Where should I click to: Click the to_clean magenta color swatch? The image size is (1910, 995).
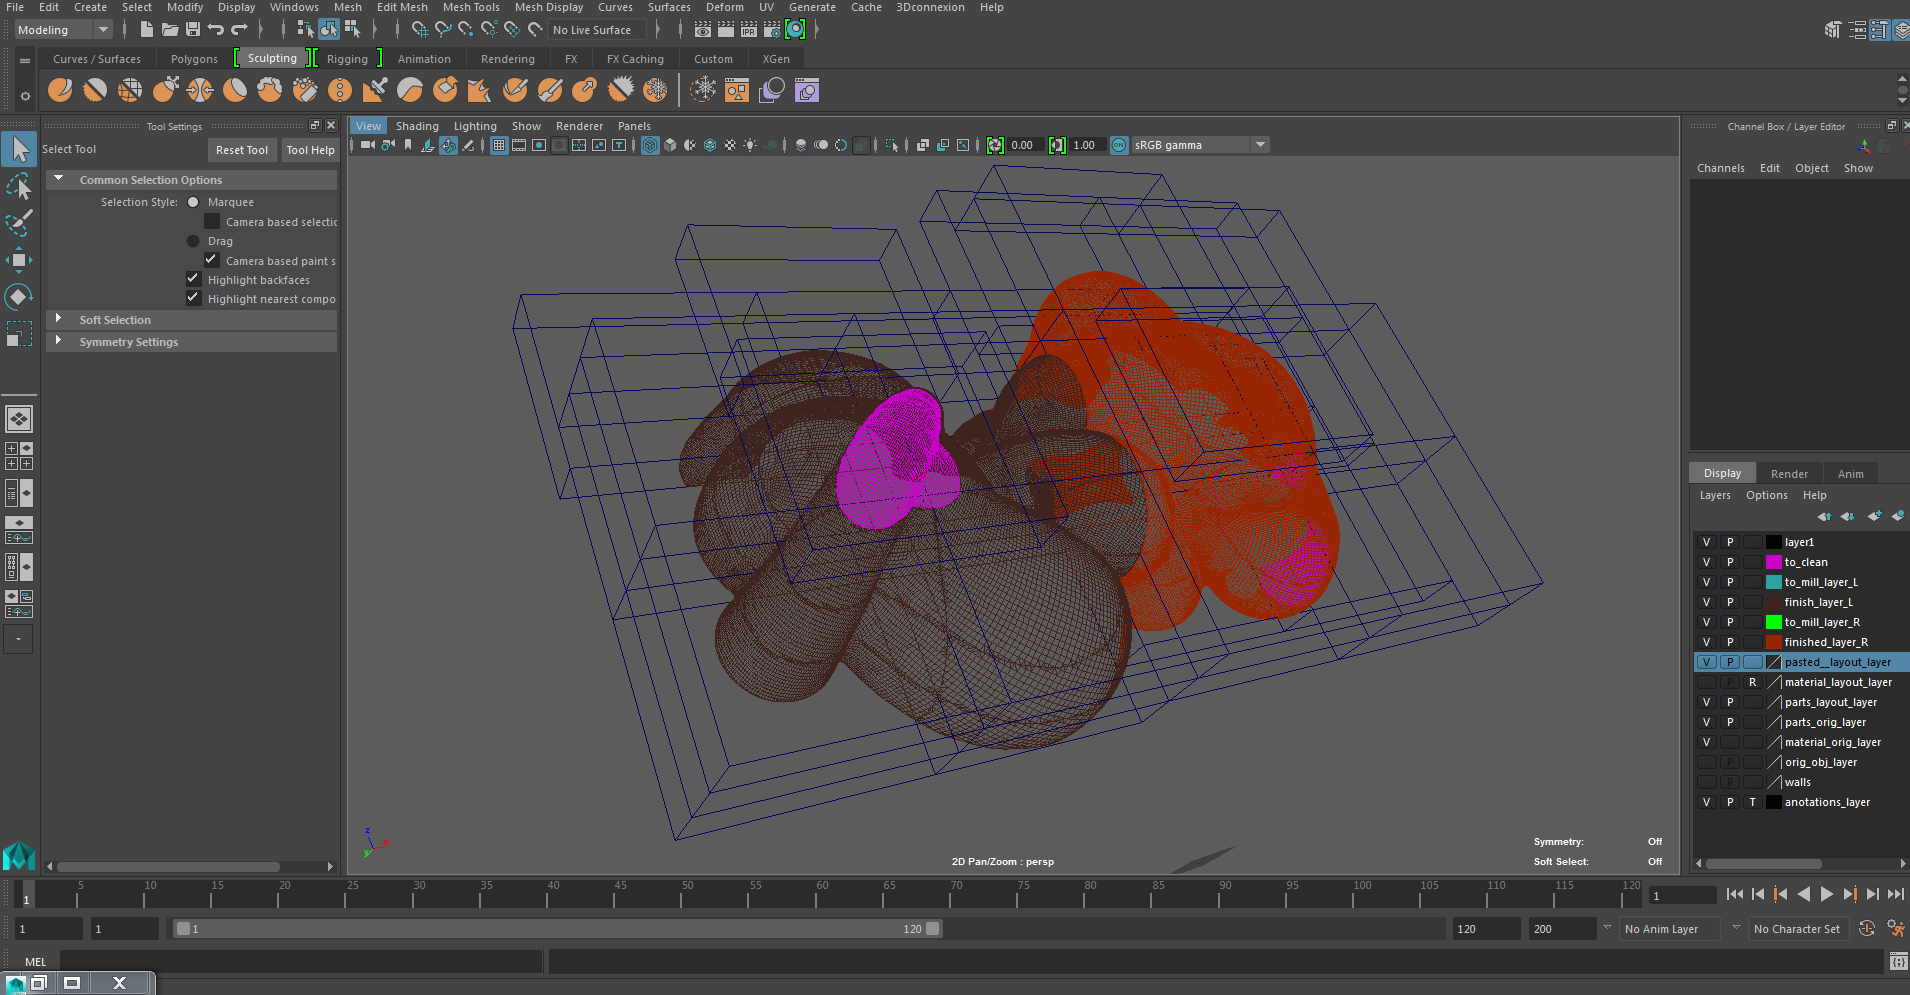(1774, 562)
